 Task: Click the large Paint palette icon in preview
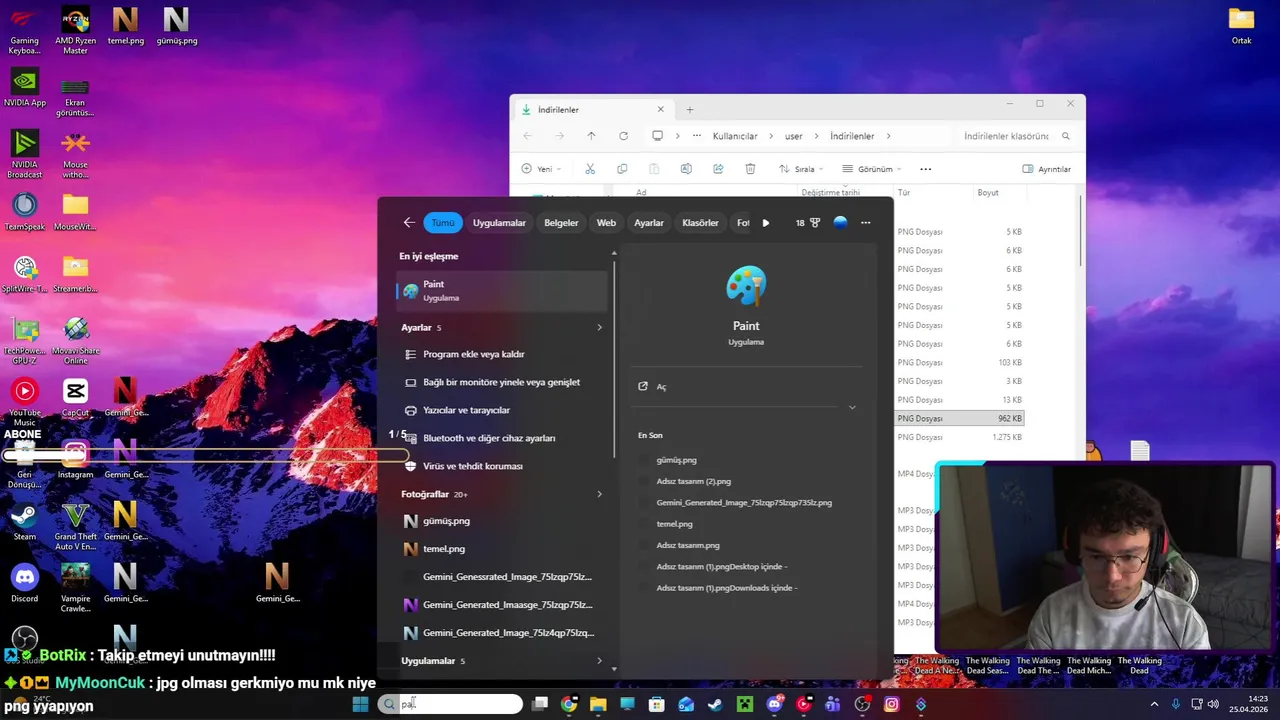click(746, 287)
